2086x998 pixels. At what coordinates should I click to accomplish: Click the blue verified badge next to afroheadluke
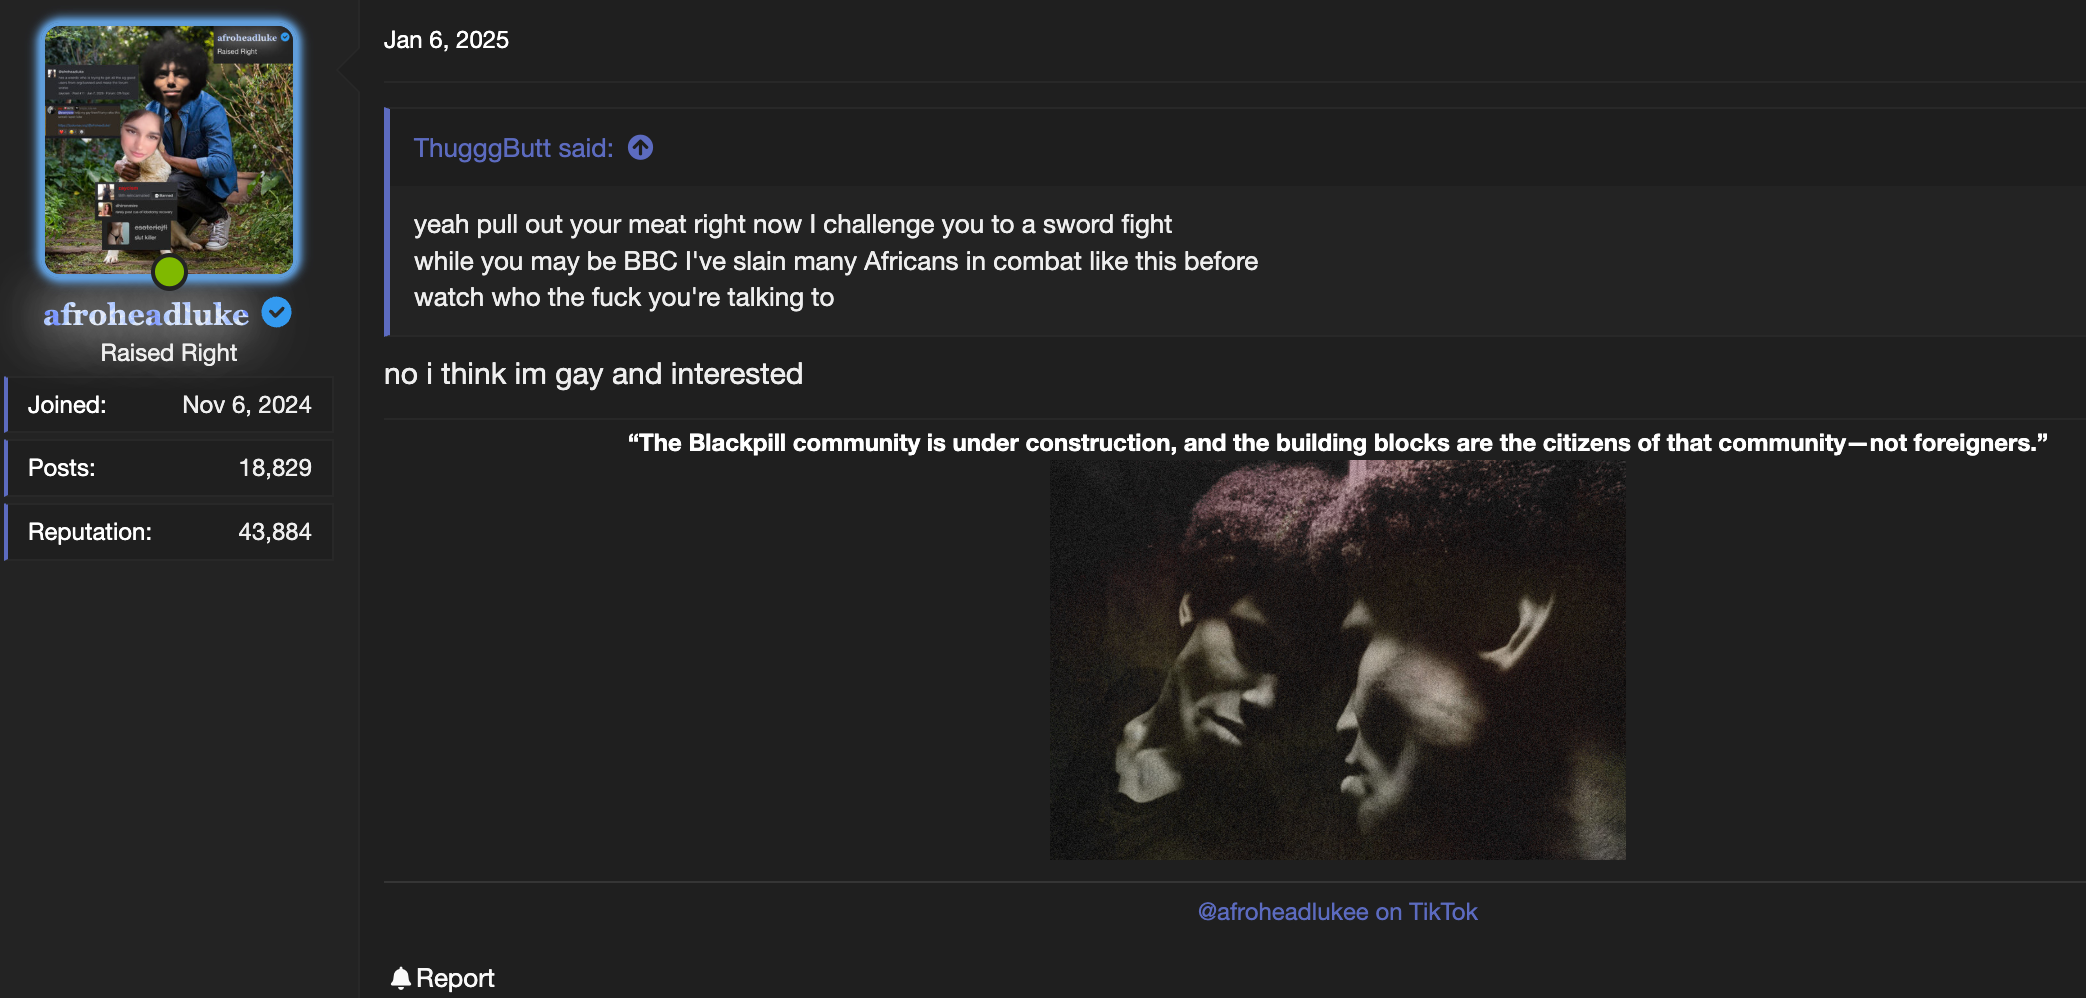[x=277, y=313]
